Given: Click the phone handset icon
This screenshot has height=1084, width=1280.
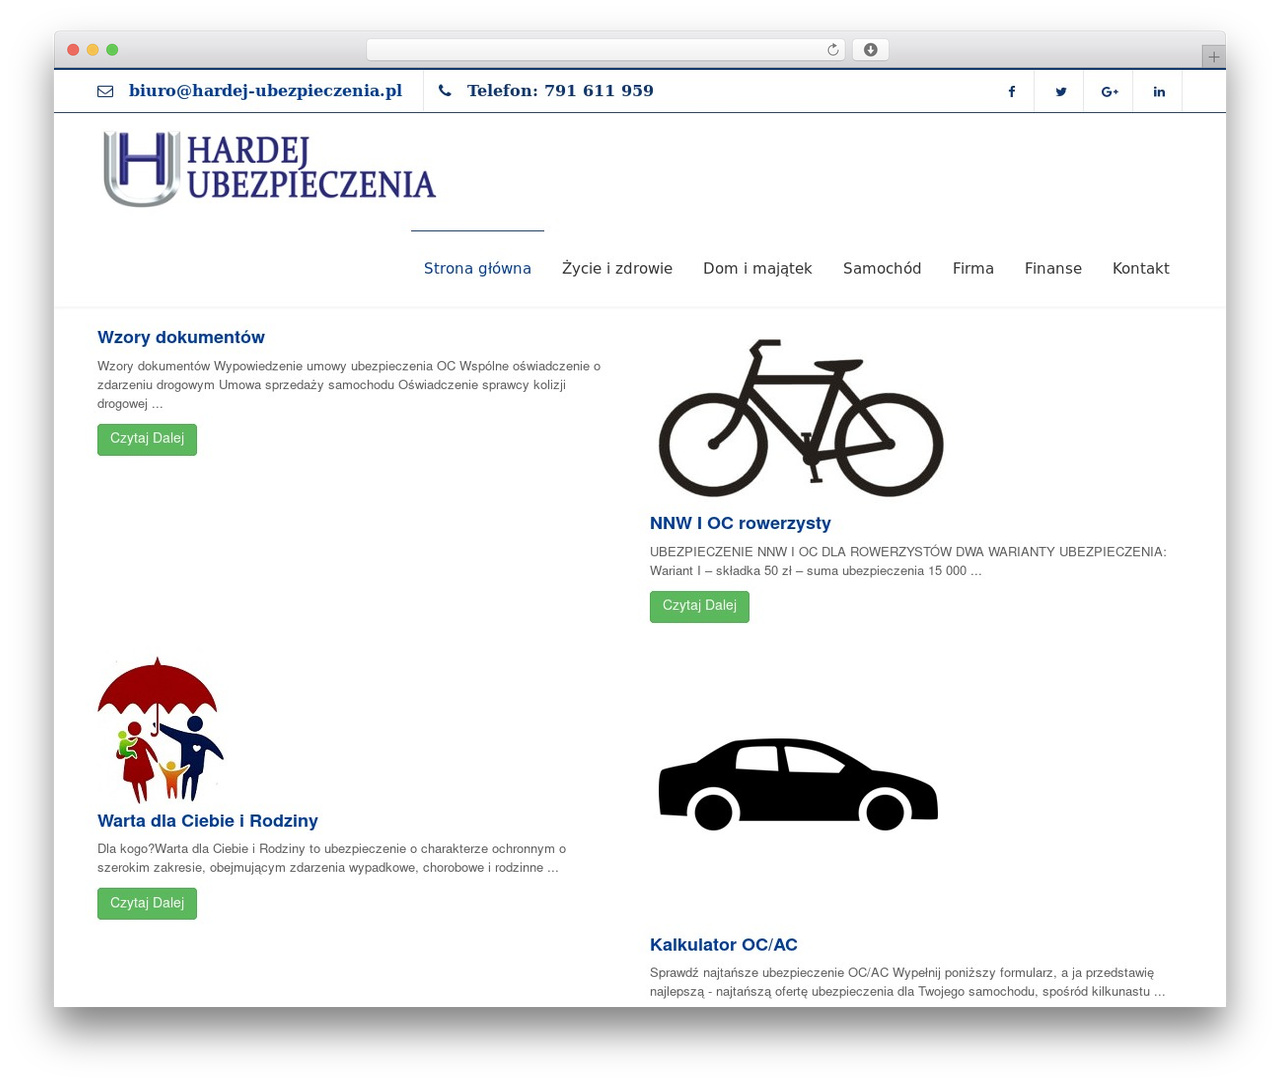Looking at the screenshot, I should (x=445, y=91).
